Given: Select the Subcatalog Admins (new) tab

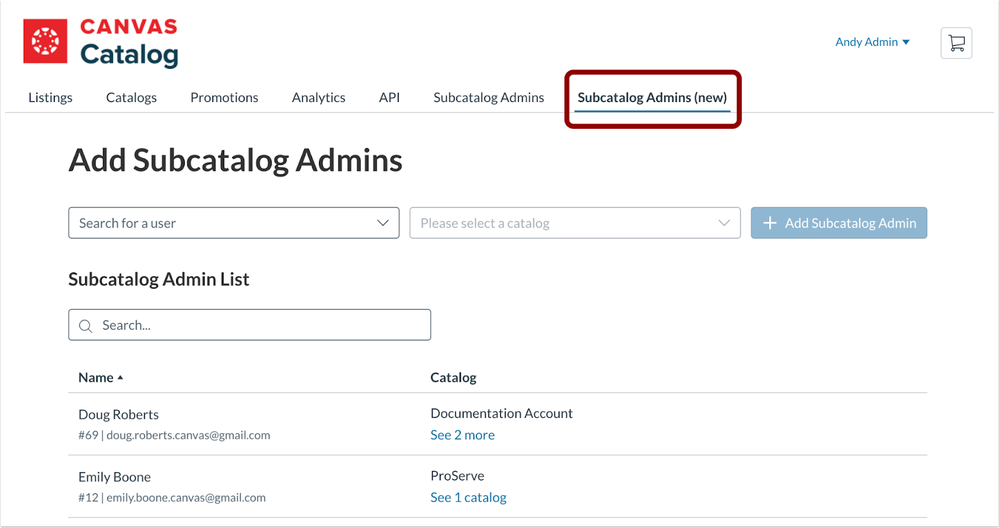Looking at the screenshot, I should pos(652,97).
